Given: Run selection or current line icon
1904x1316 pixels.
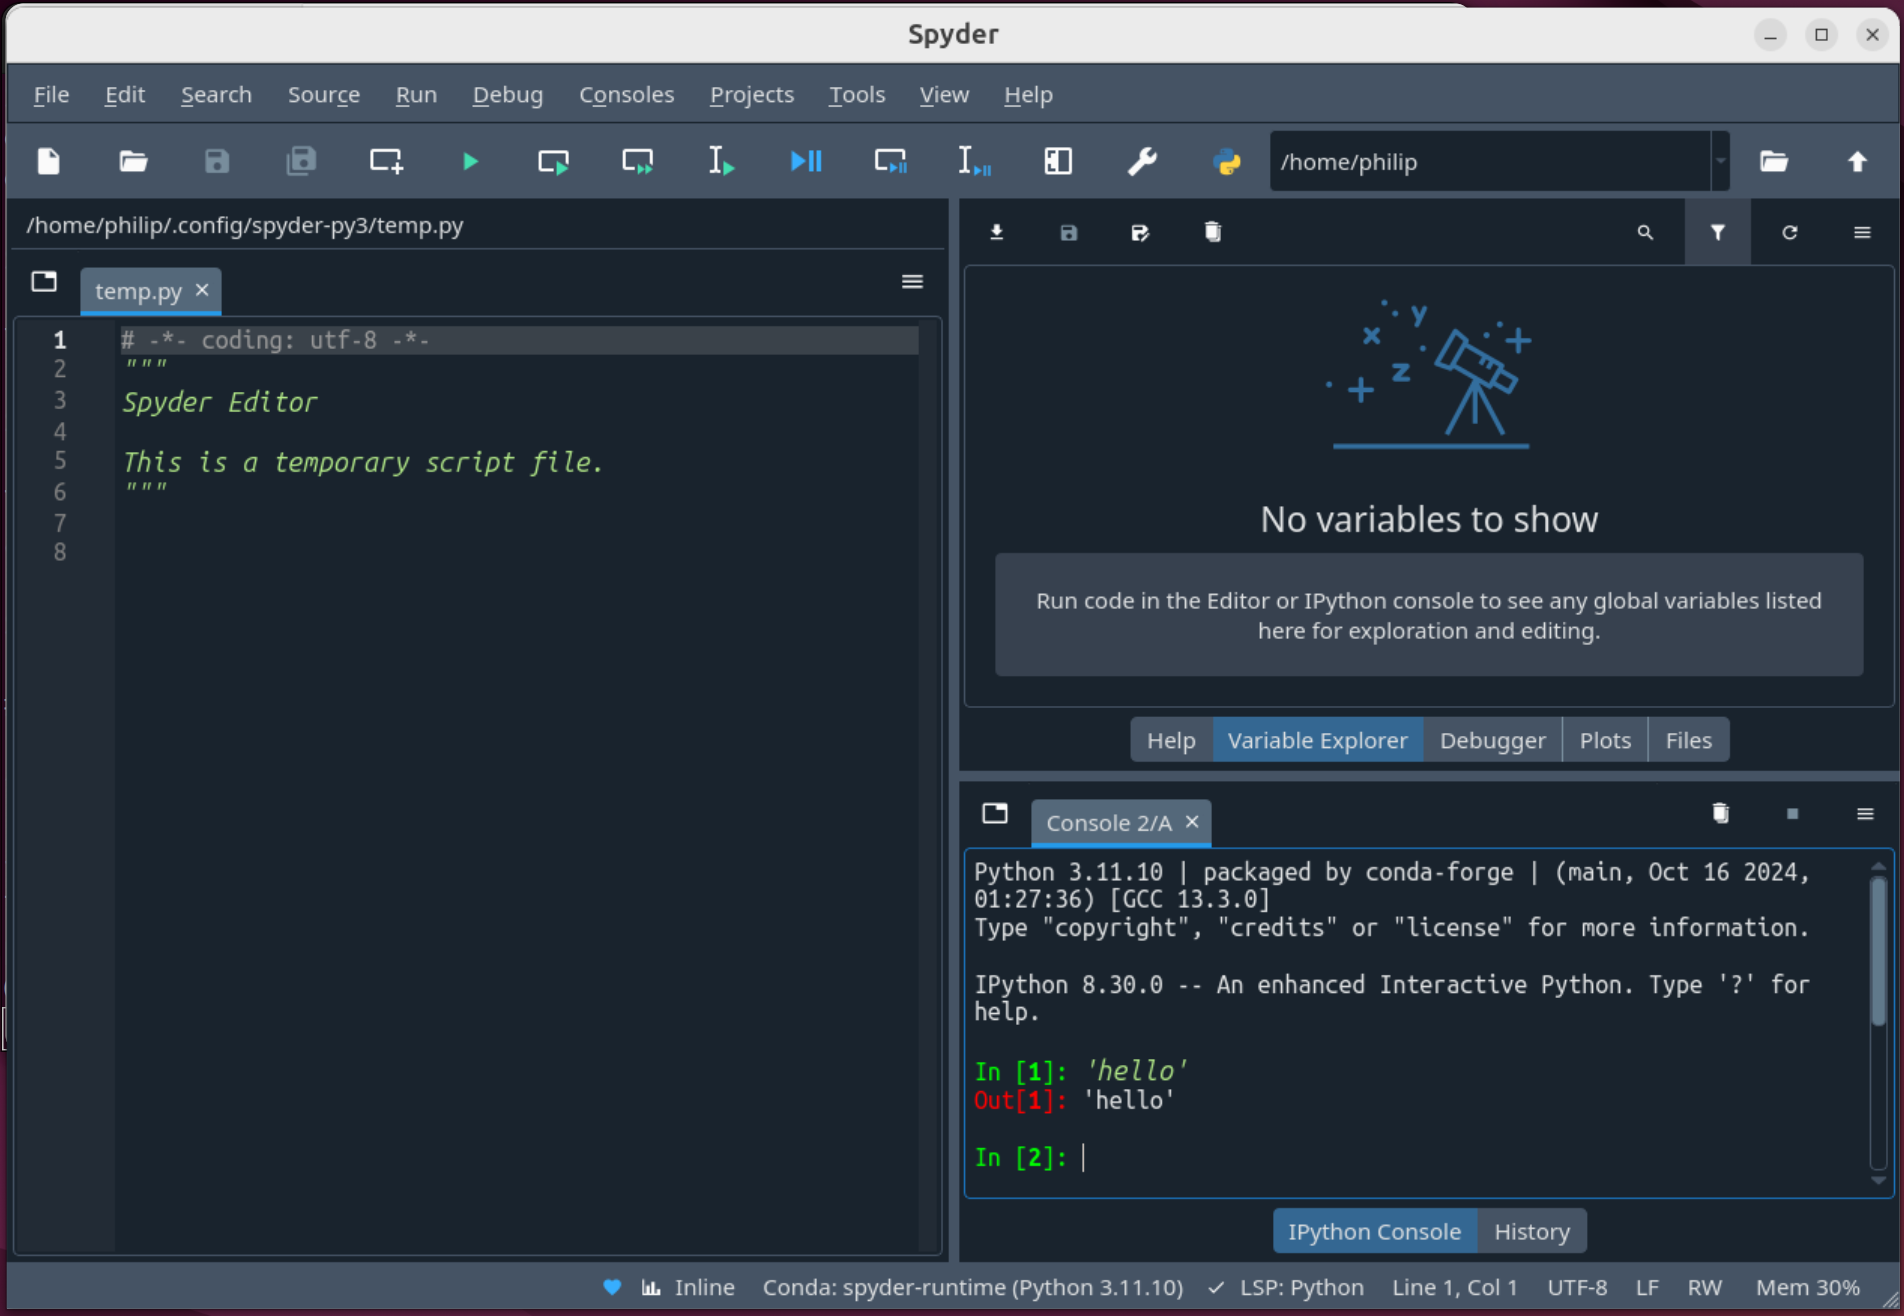Looking at the screenshot, I should 722,161.
